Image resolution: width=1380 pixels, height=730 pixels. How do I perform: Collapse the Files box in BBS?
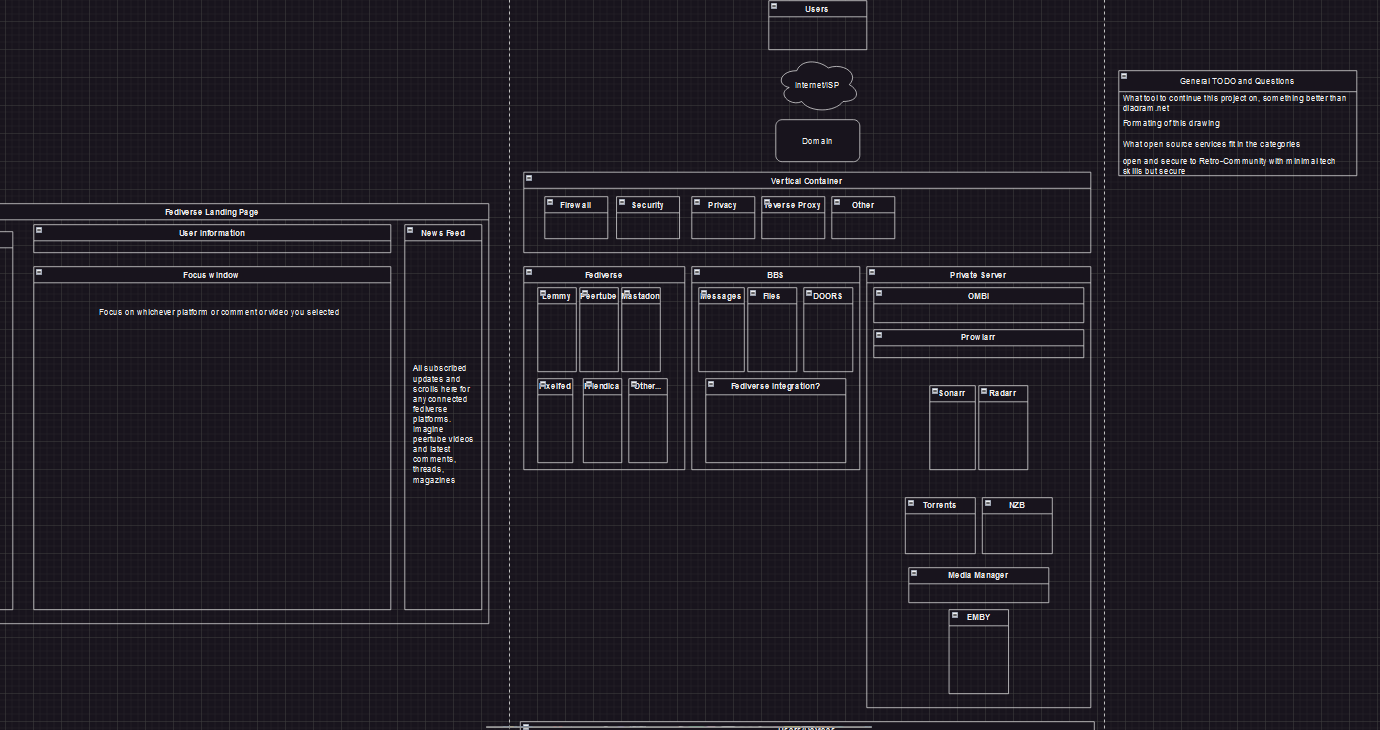pyautogui.click(x=753, y=293)
